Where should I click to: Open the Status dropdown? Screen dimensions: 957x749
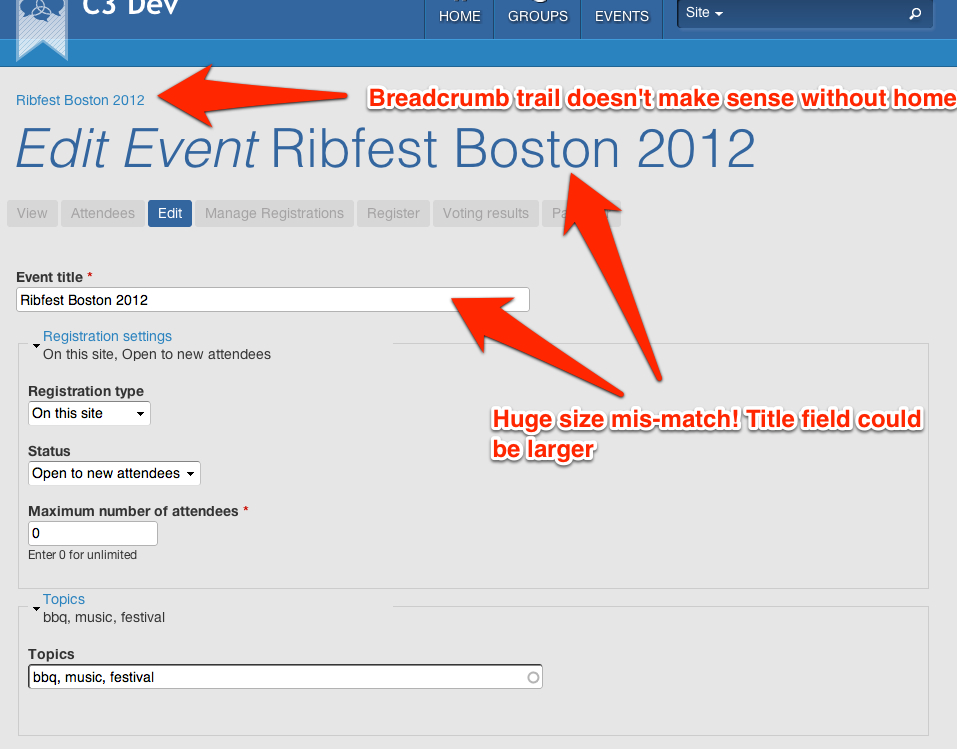pyautogui.click(x=114, y=473)
